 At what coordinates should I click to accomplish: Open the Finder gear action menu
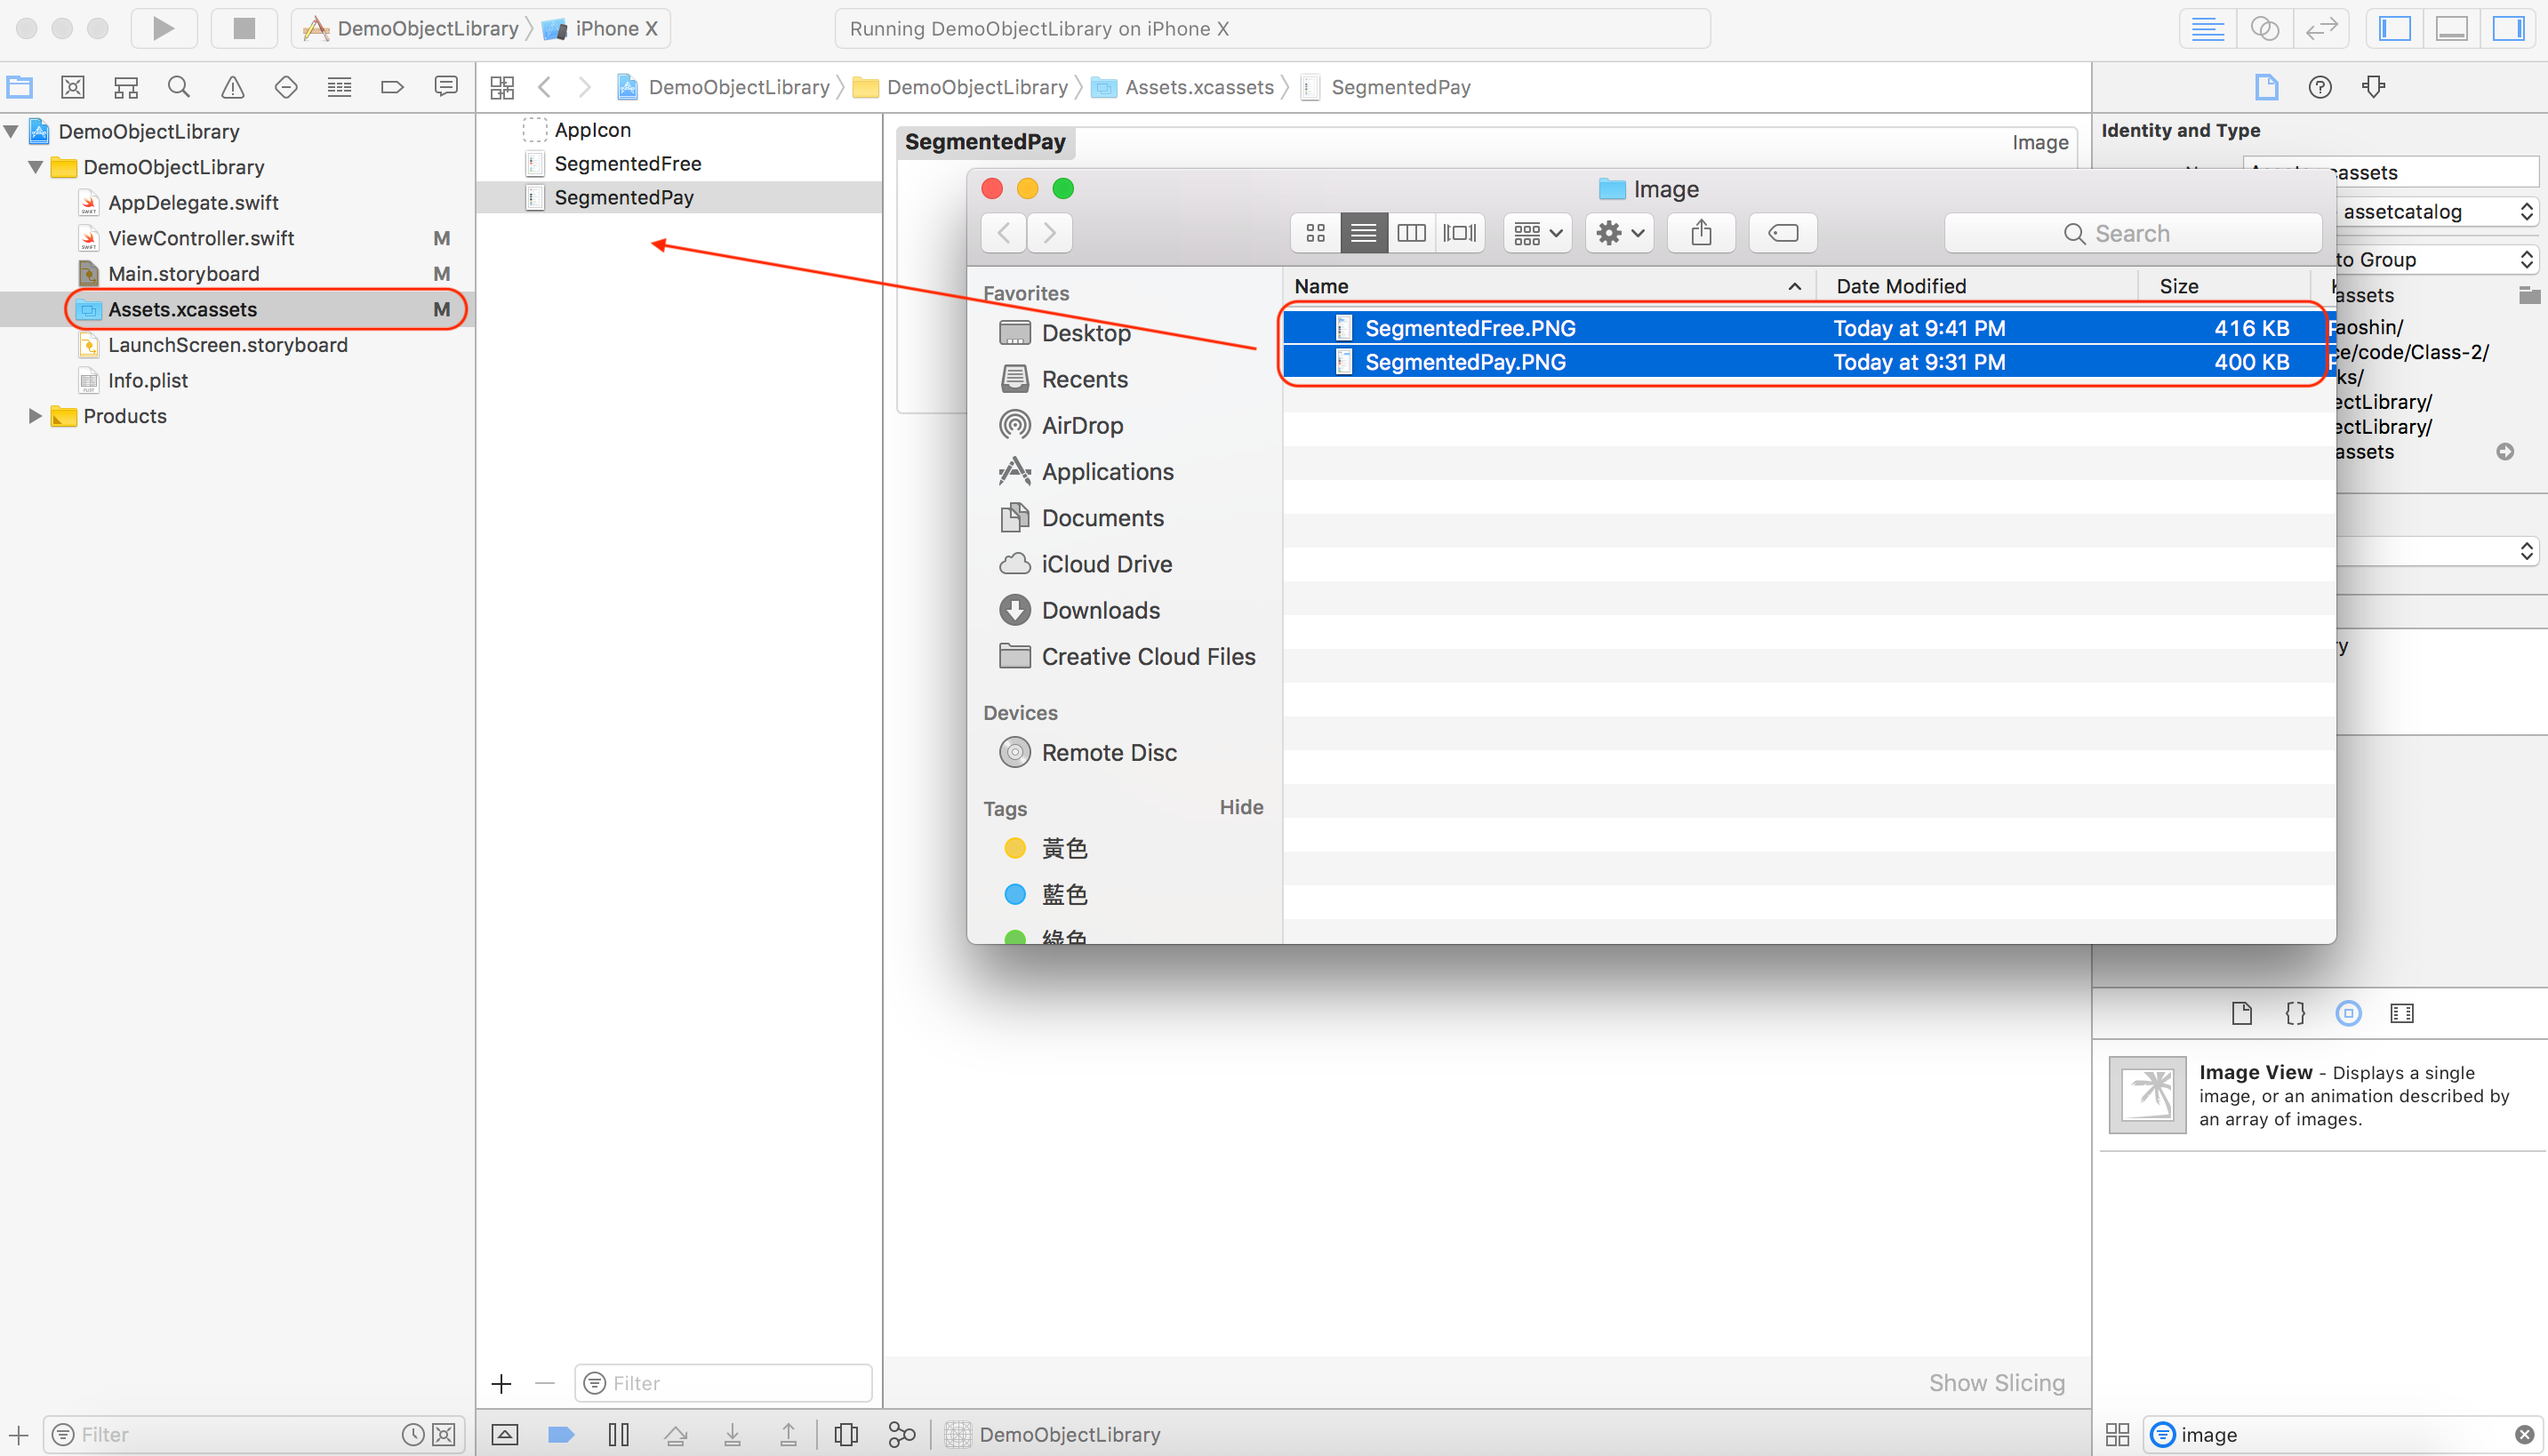pos(1618,232)
